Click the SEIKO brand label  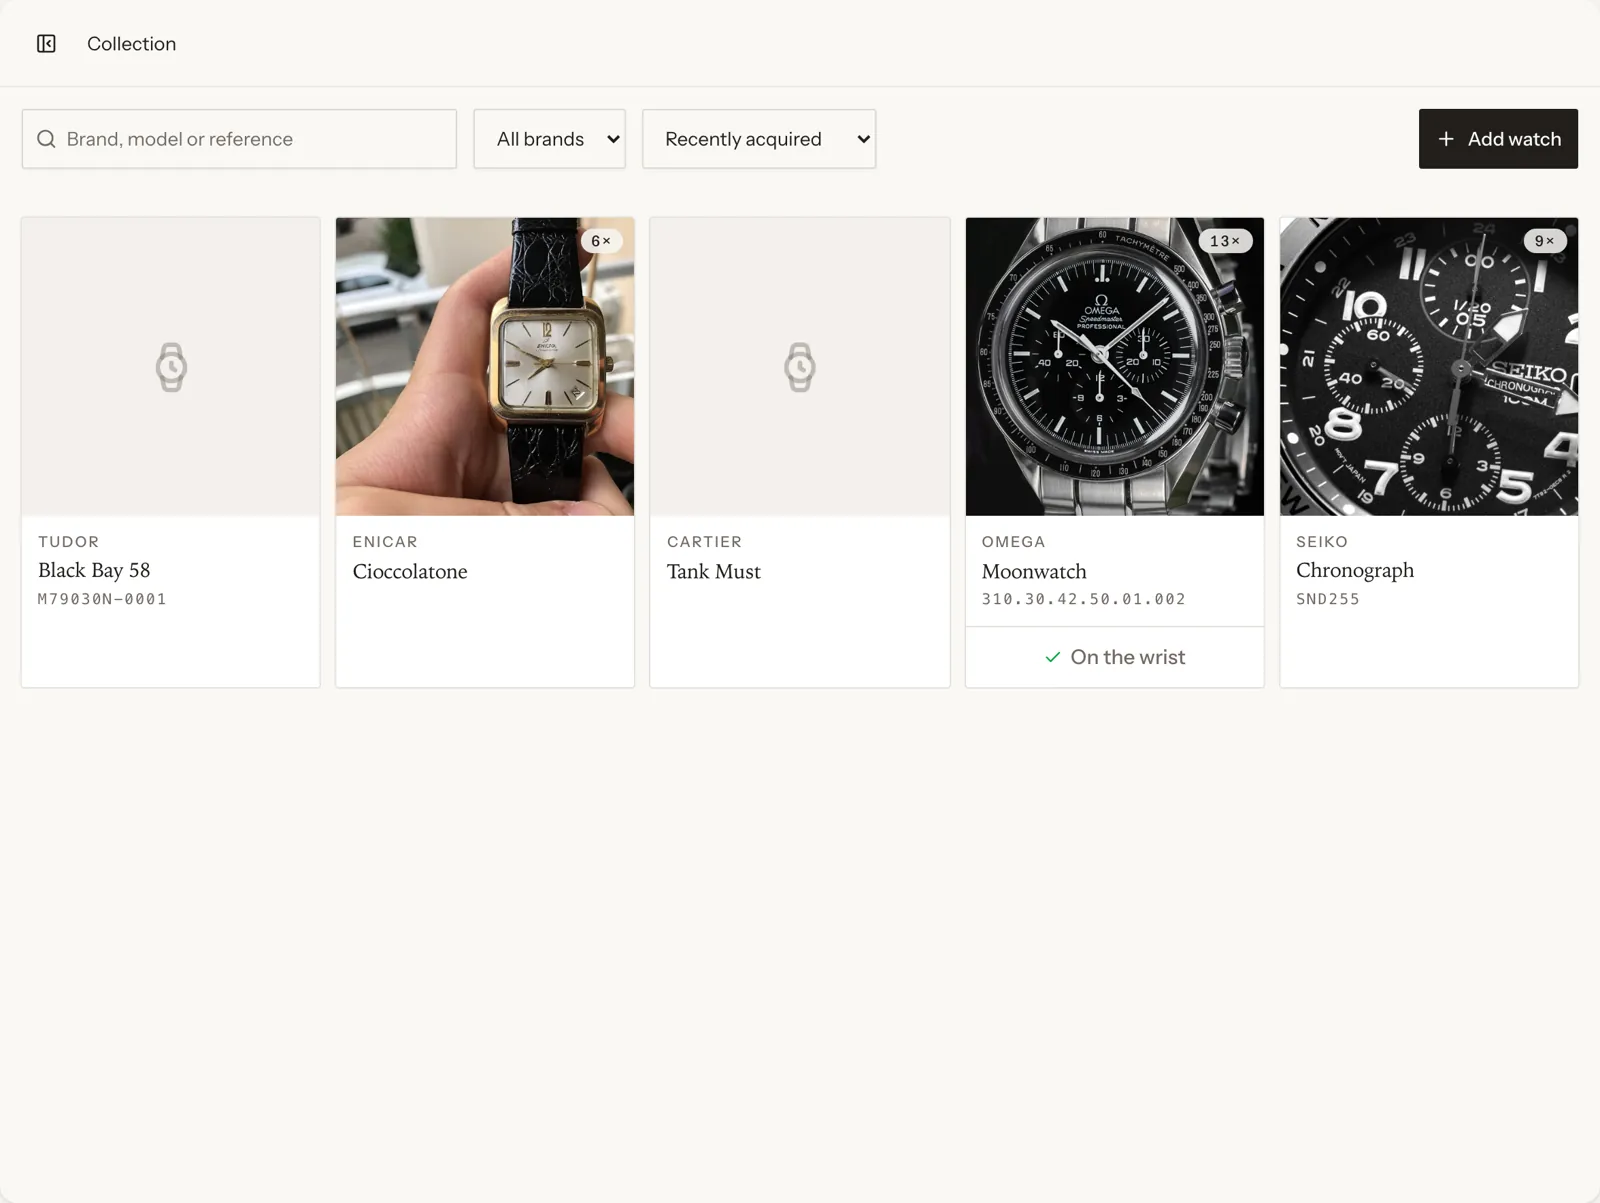point(1322,542)
